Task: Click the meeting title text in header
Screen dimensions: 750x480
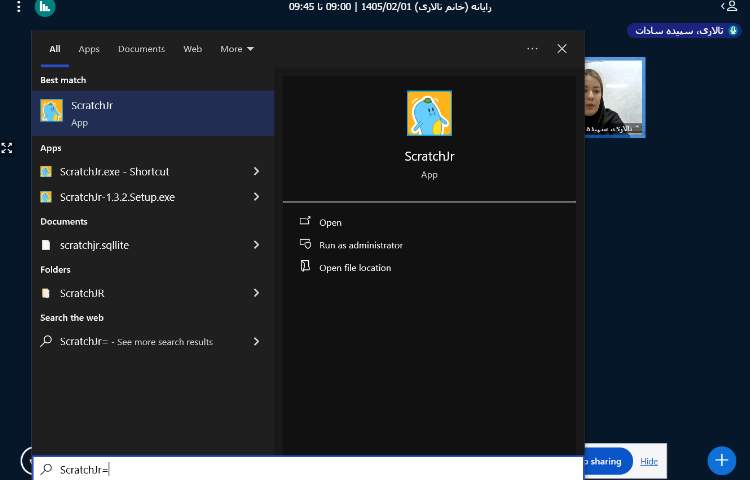Action: click(x=390, y=7)
